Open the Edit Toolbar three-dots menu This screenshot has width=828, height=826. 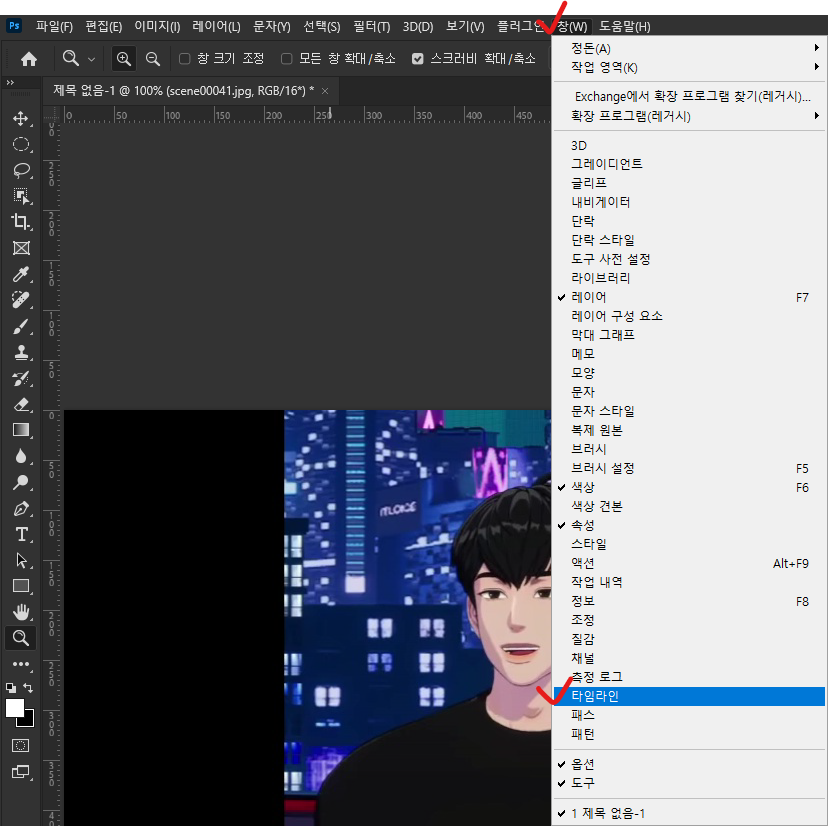pyautogui.click(x=21, y=664)
